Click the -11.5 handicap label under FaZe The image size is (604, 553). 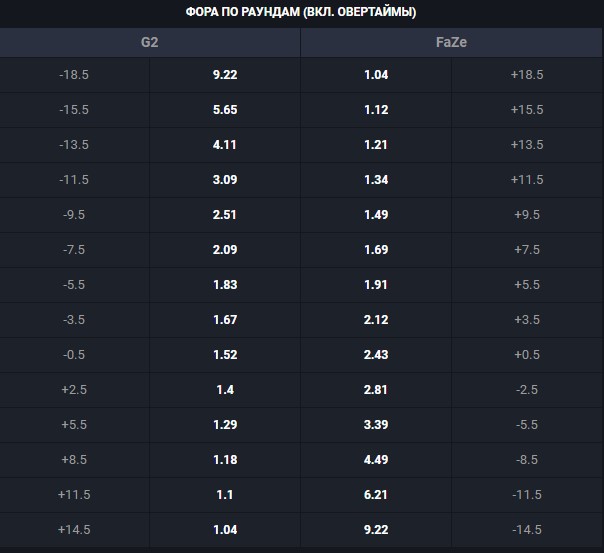click(527, 495)
